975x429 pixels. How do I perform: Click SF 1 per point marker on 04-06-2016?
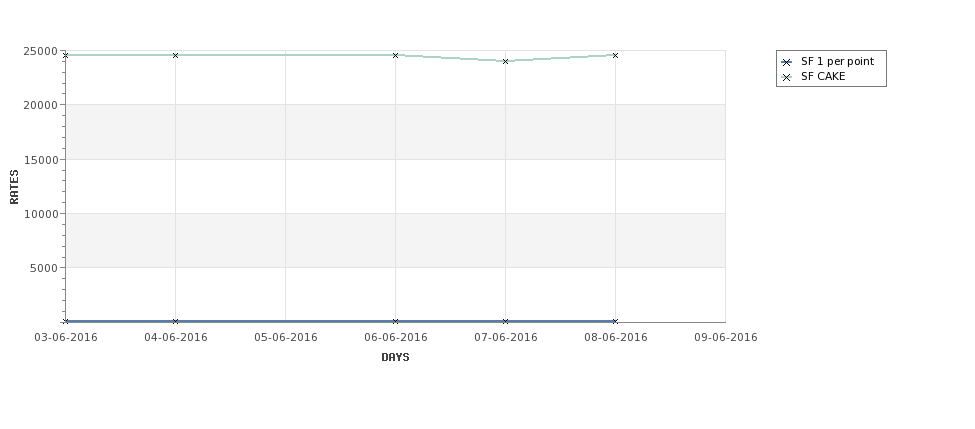coord(175,321)
